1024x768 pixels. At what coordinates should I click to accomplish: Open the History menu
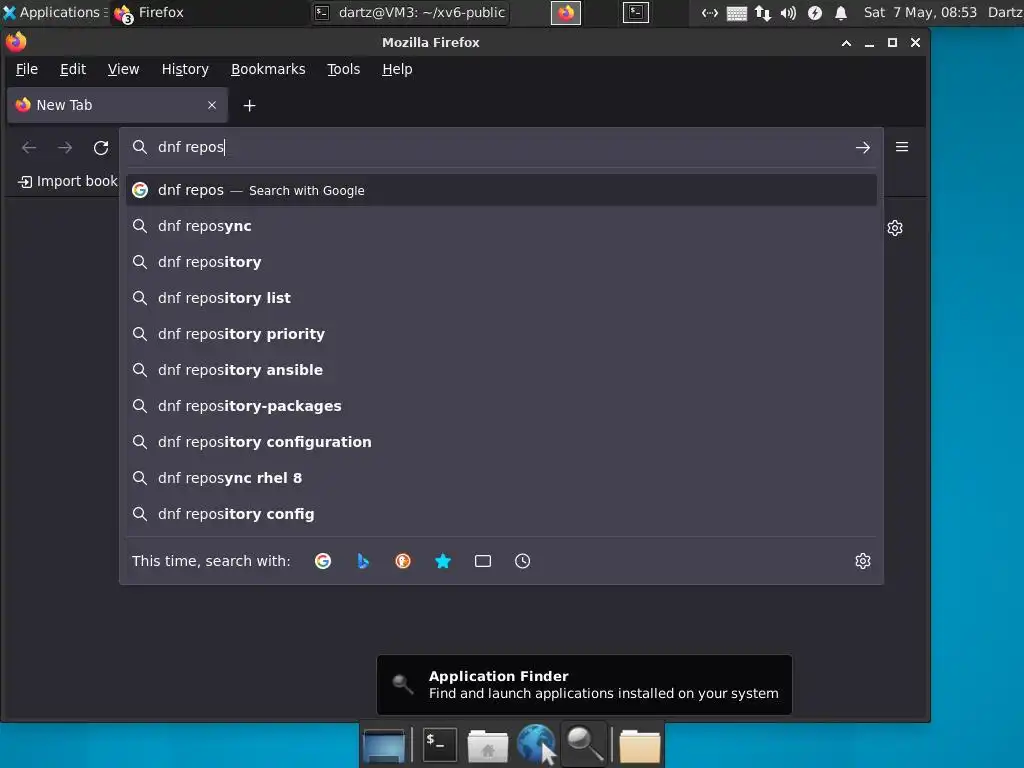[x=185, y=69]
